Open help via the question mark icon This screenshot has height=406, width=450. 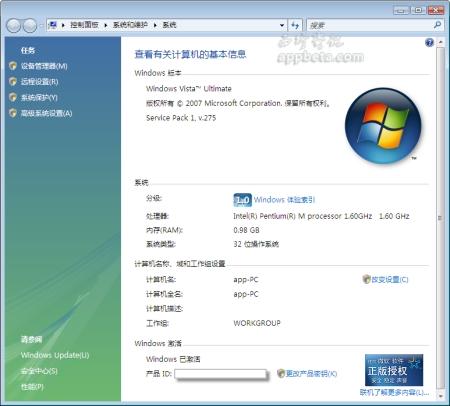click(x=429, y=42)
